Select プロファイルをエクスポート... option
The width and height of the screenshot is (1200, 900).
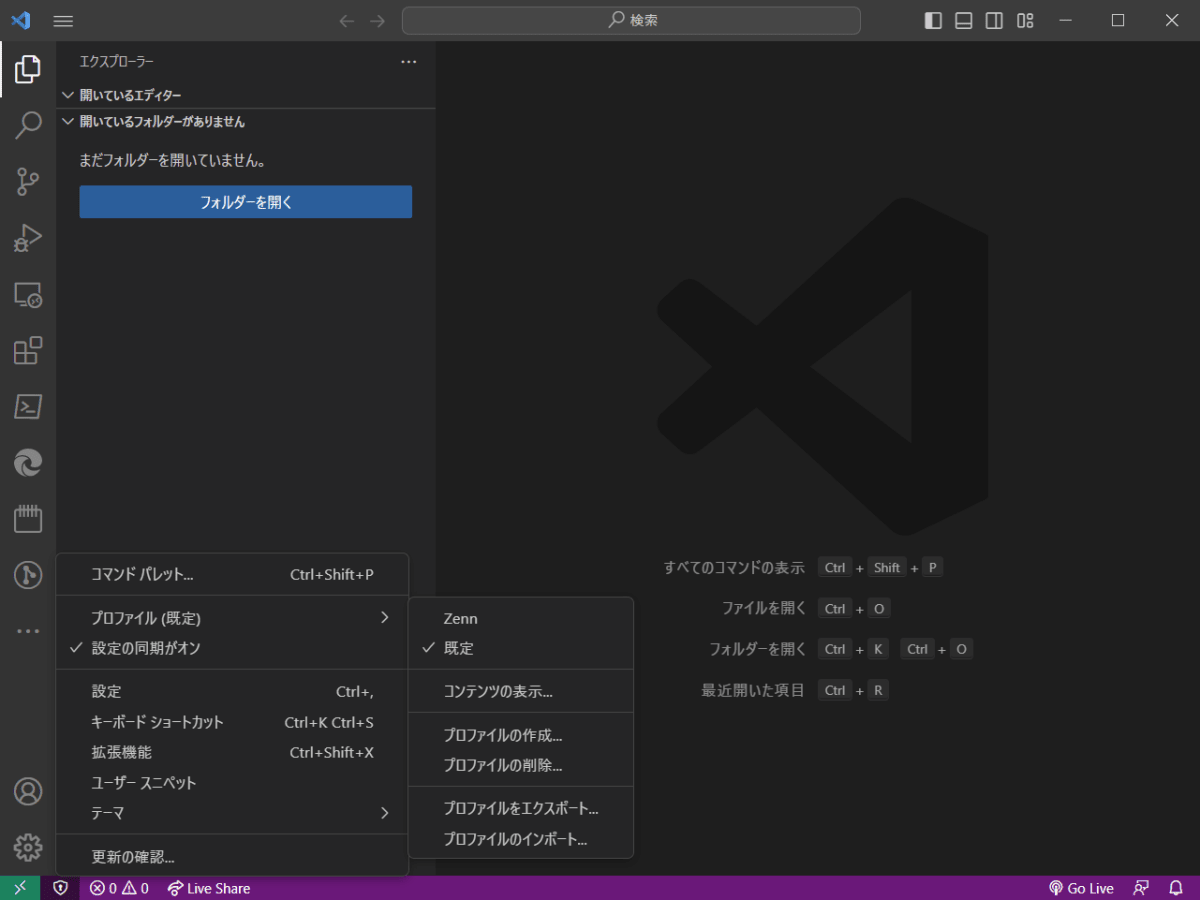[x=521, y=808]
